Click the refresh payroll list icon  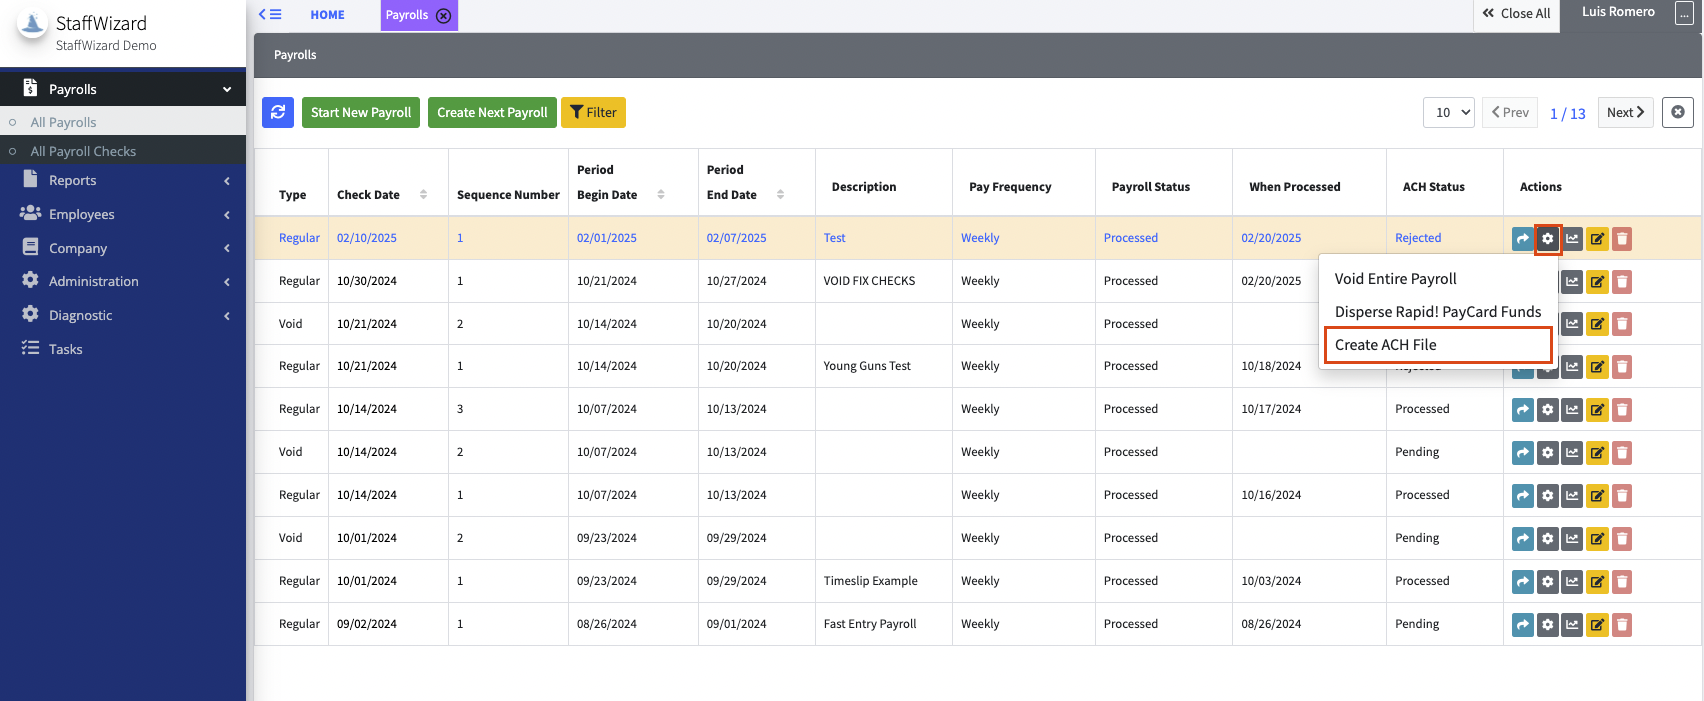[278, 112]
